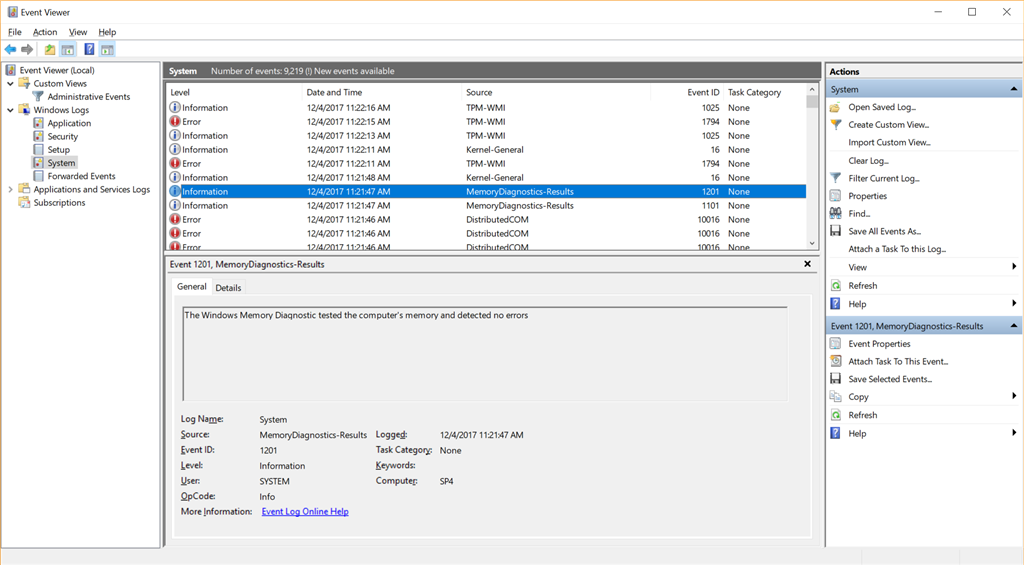Click the Refresh icon under Event 1201 section
The height and width of the screenshot is (565, 1024).
(835, 415)
